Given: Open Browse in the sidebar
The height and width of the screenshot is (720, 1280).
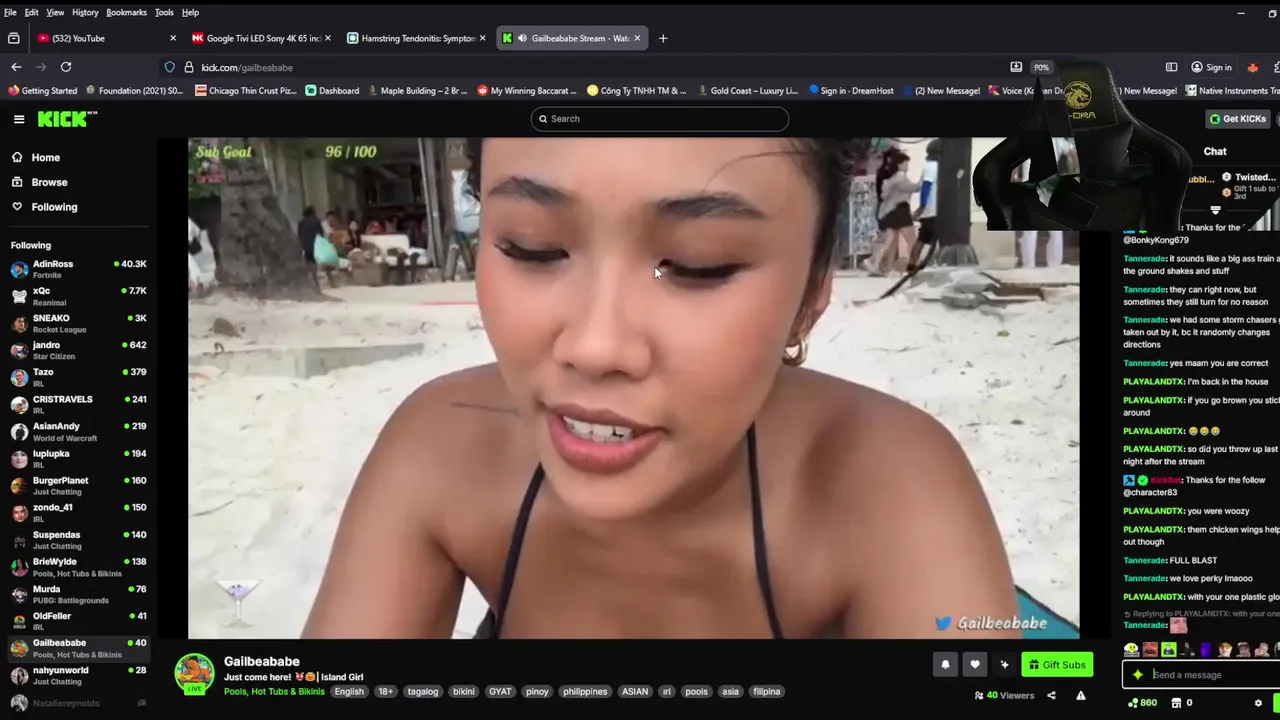Looking at the screenshot, I should tap(49, 182).
